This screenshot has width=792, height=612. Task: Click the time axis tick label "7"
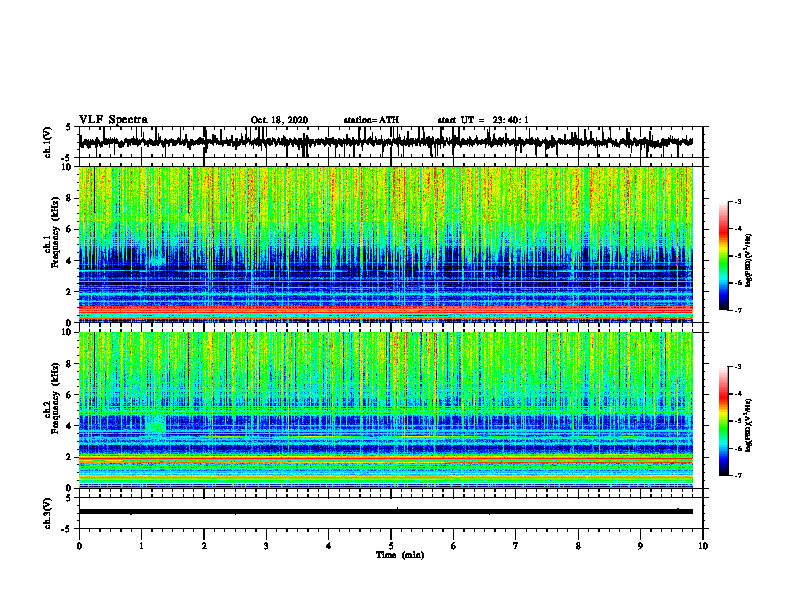click(516, 546)
